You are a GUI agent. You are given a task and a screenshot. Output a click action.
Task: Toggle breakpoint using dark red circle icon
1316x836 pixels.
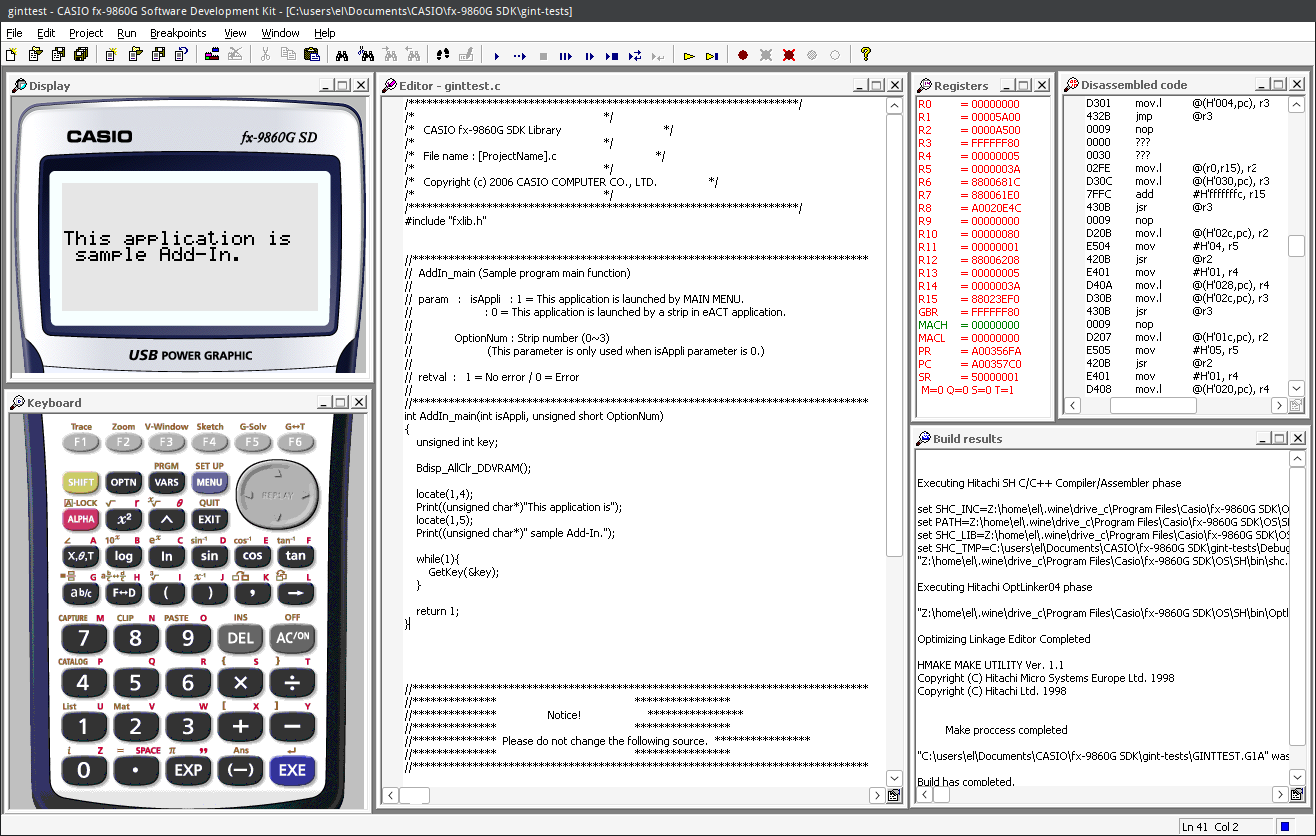[x=743, y=55]
